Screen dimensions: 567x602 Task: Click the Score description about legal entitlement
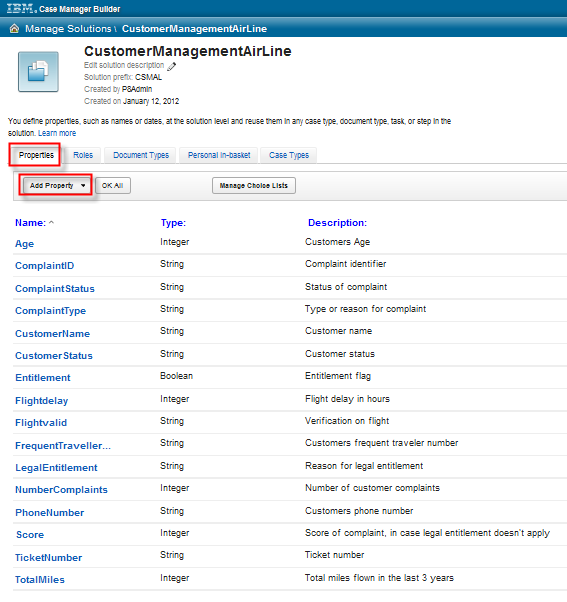click(x=427, y=533)
